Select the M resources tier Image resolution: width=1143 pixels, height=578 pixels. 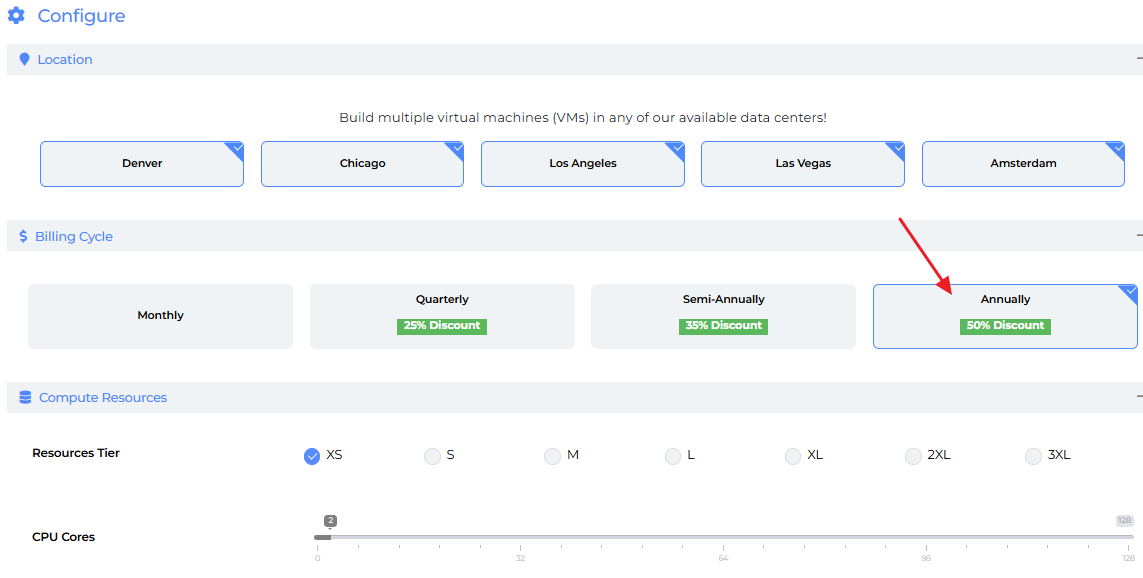point(552,456)
